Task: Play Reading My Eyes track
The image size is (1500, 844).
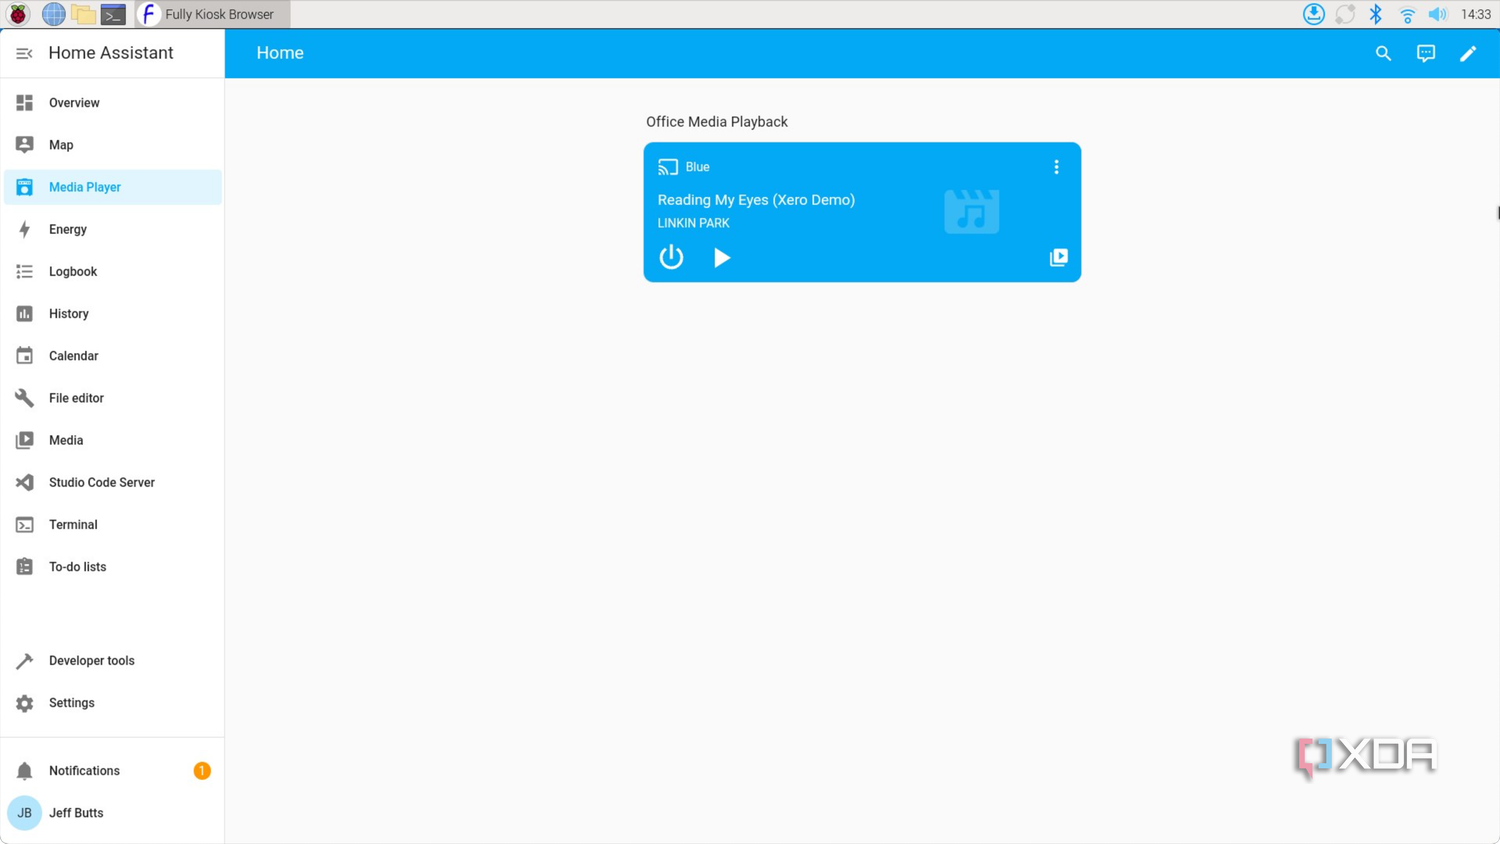Action: click(722, 258)
